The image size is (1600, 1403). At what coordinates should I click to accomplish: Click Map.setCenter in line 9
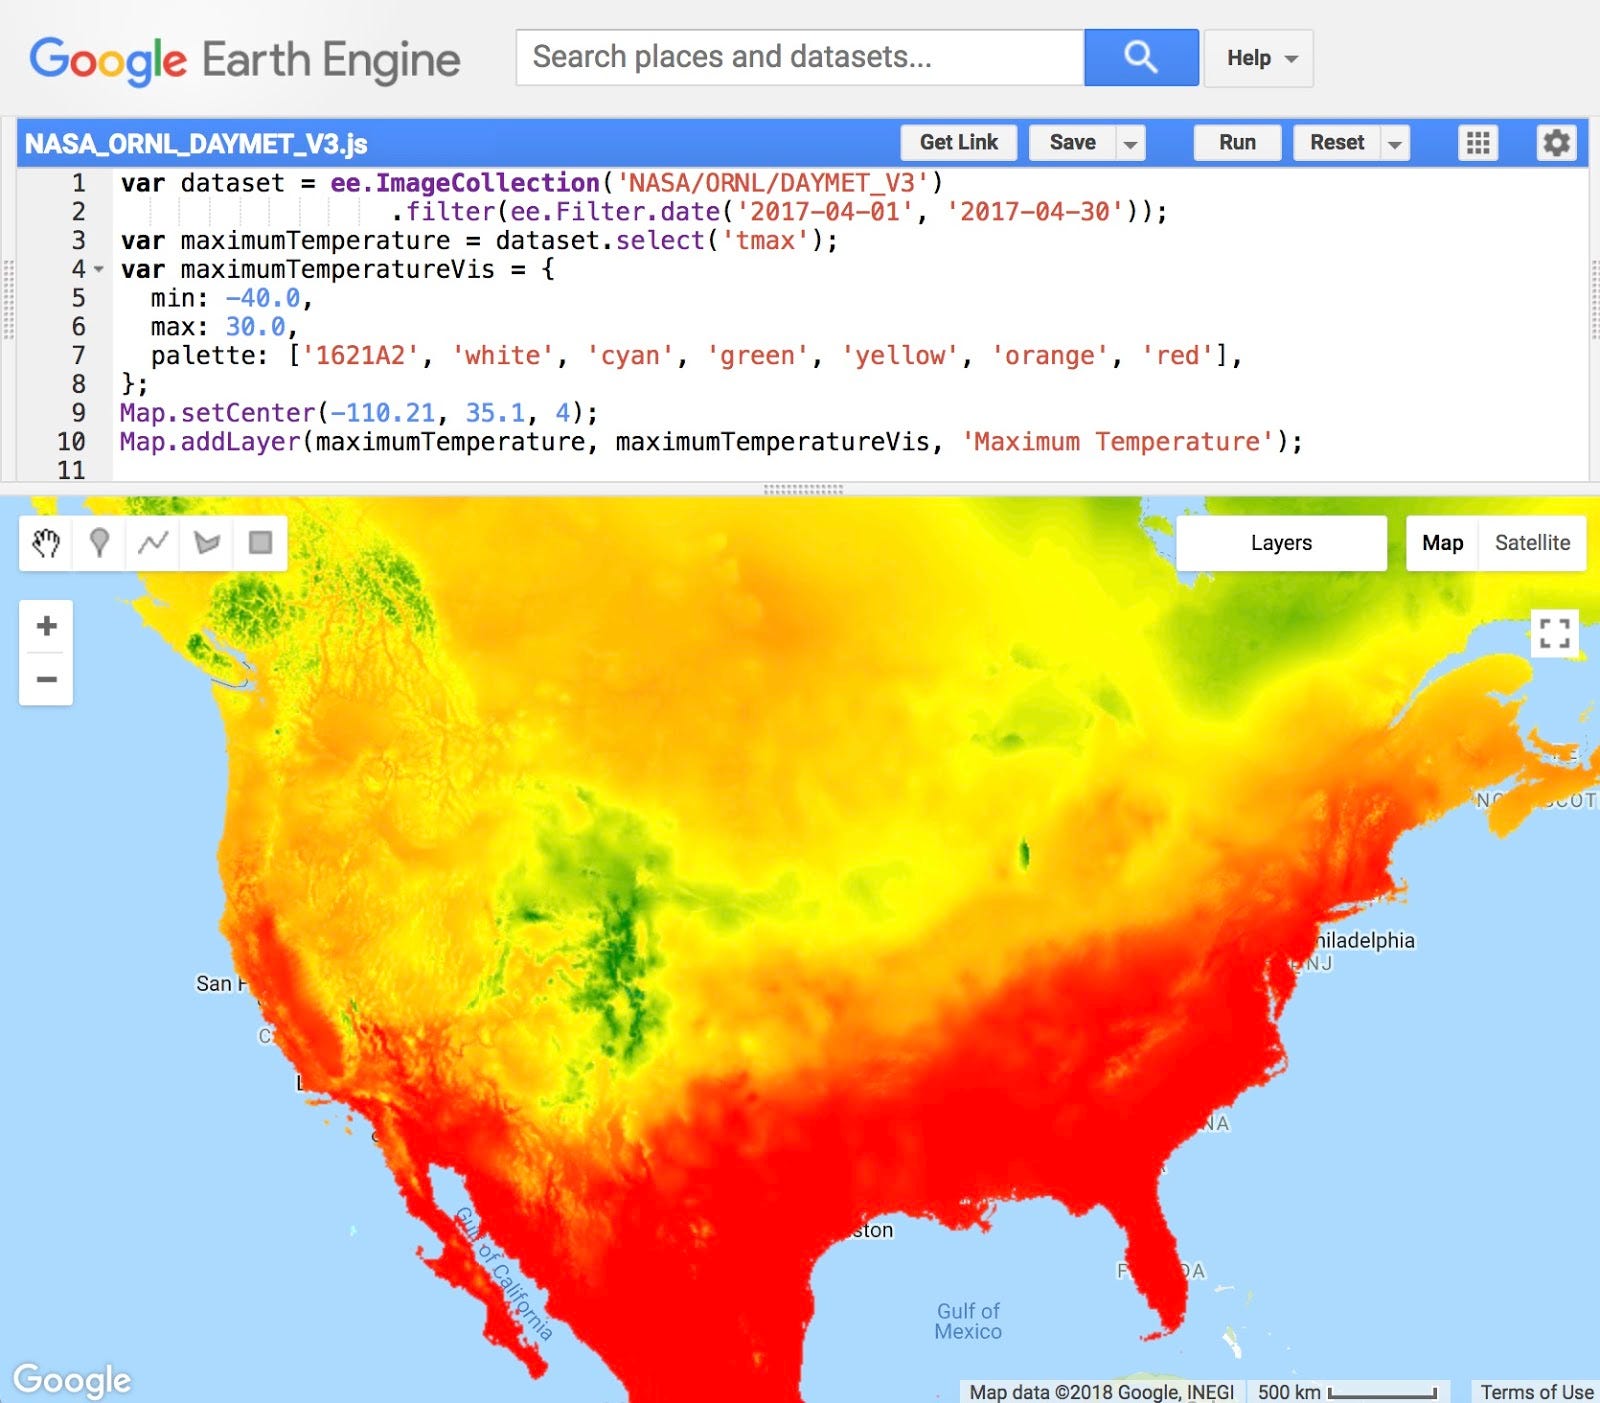coord(218,413)
